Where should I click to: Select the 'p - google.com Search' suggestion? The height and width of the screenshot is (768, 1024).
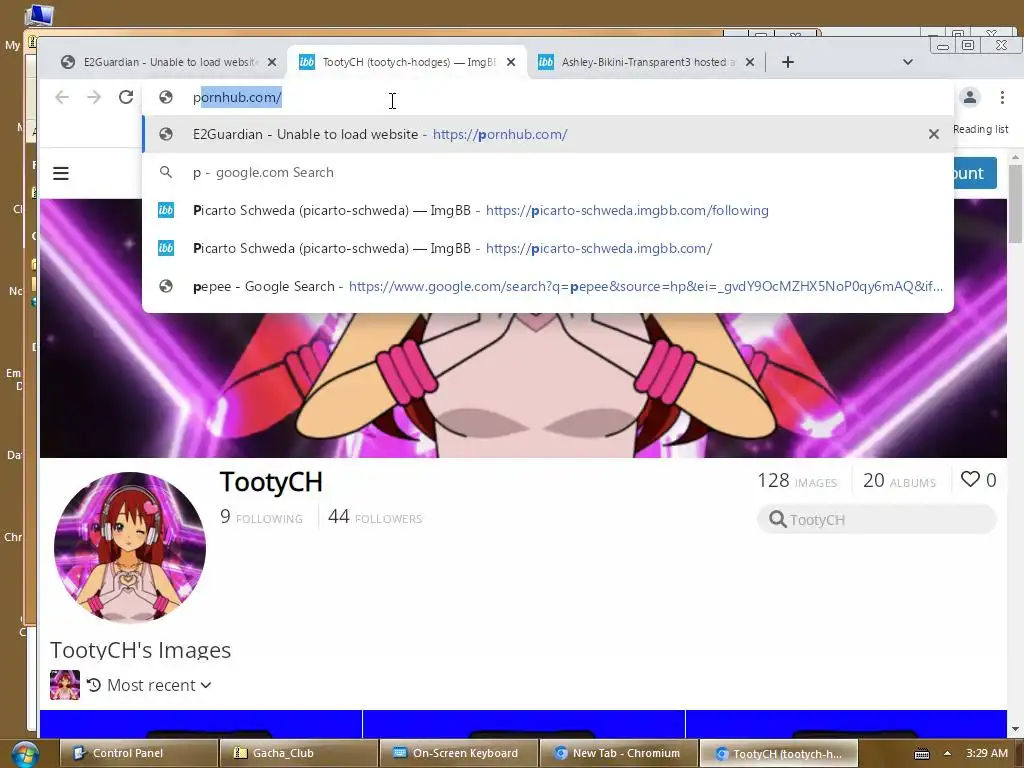pyautogui.click(x=548, y=172)
